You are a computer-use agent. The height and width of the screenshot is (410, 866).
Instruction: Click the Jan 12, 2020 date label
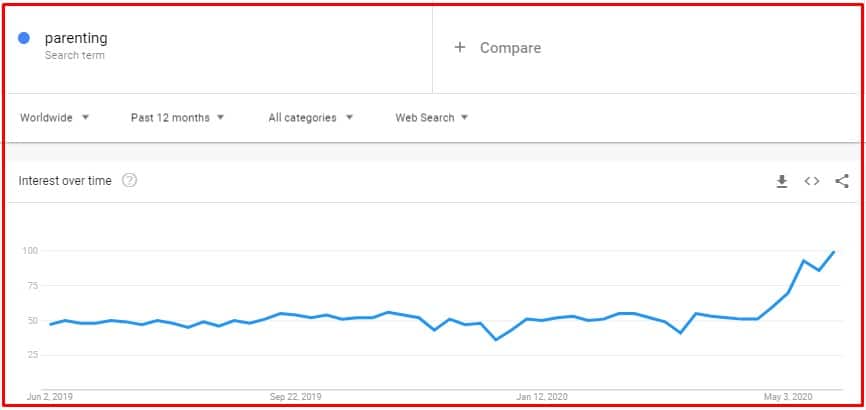[541, 396]
